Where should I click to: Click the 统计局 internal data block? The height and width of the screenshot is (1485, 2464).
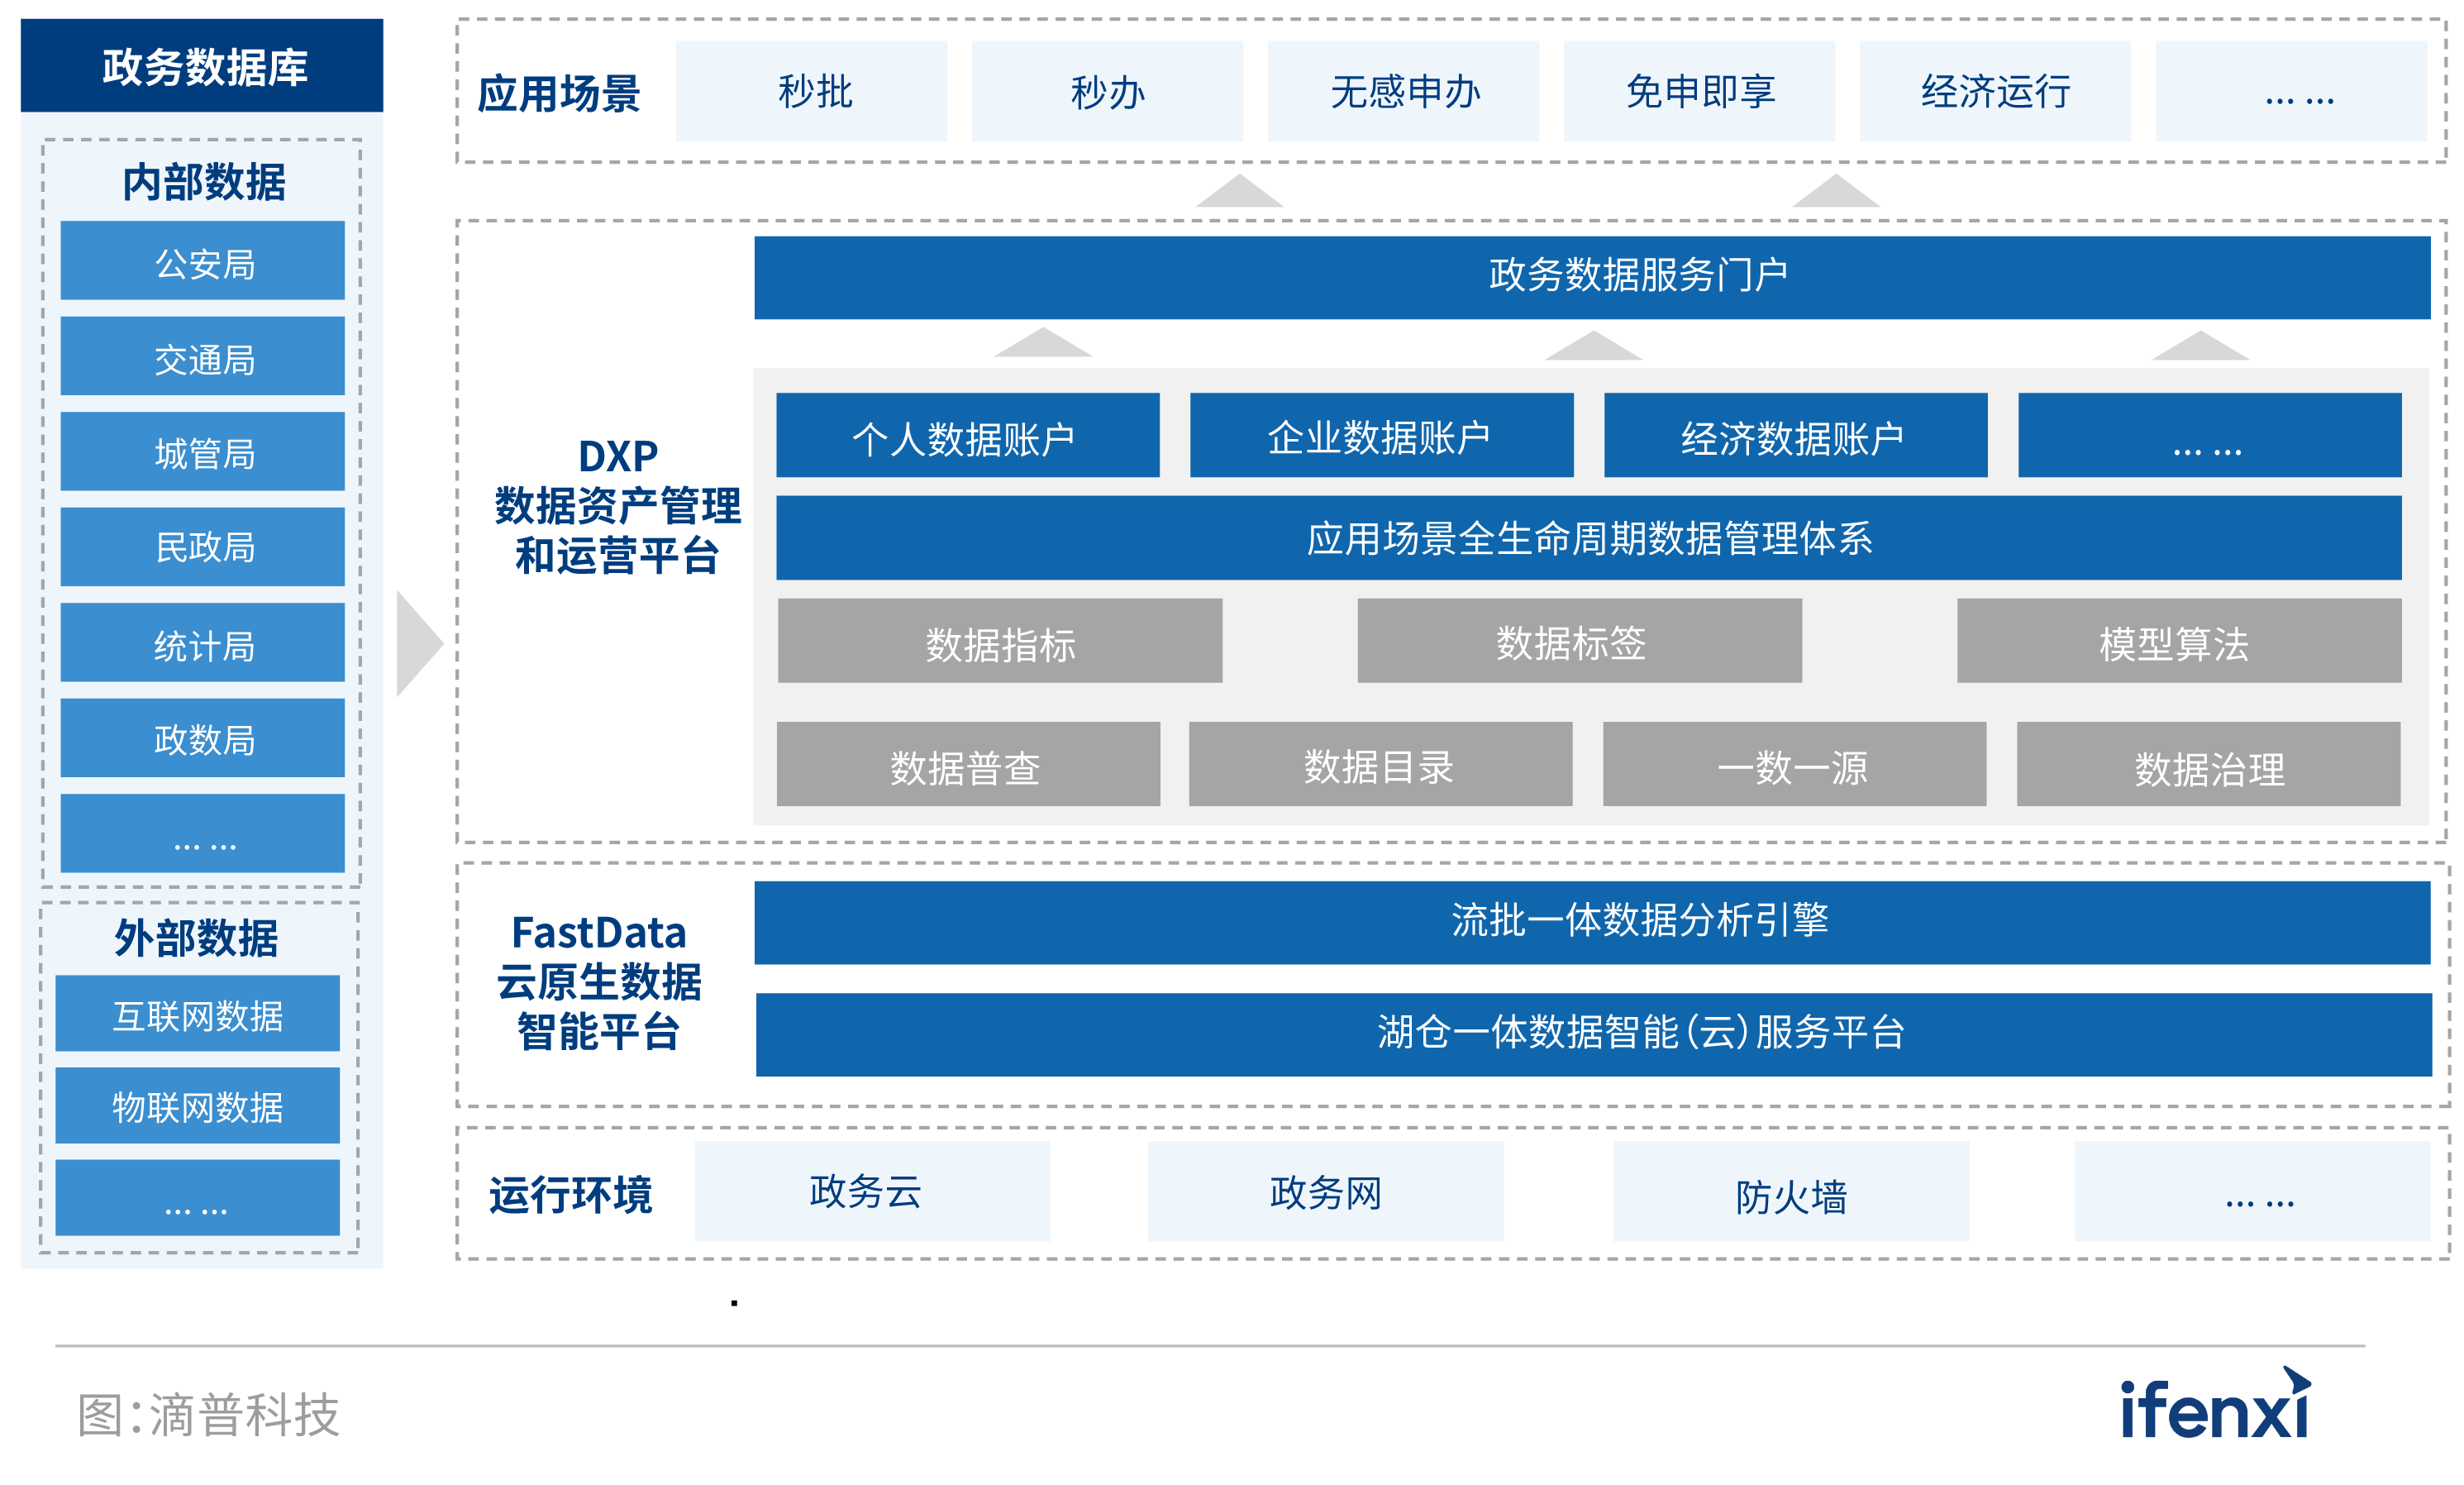[202, 643]
